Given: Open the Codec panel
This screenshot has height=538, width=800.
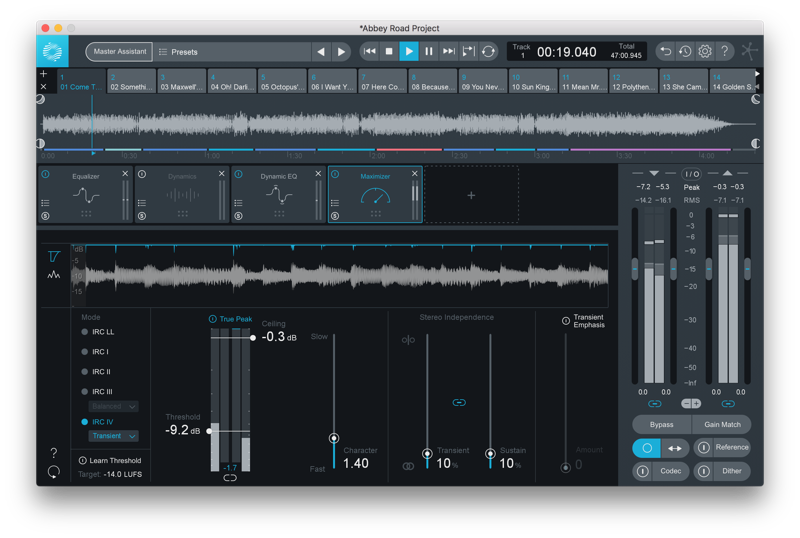Looking at the screenshot, I should [x=670, y=471].
